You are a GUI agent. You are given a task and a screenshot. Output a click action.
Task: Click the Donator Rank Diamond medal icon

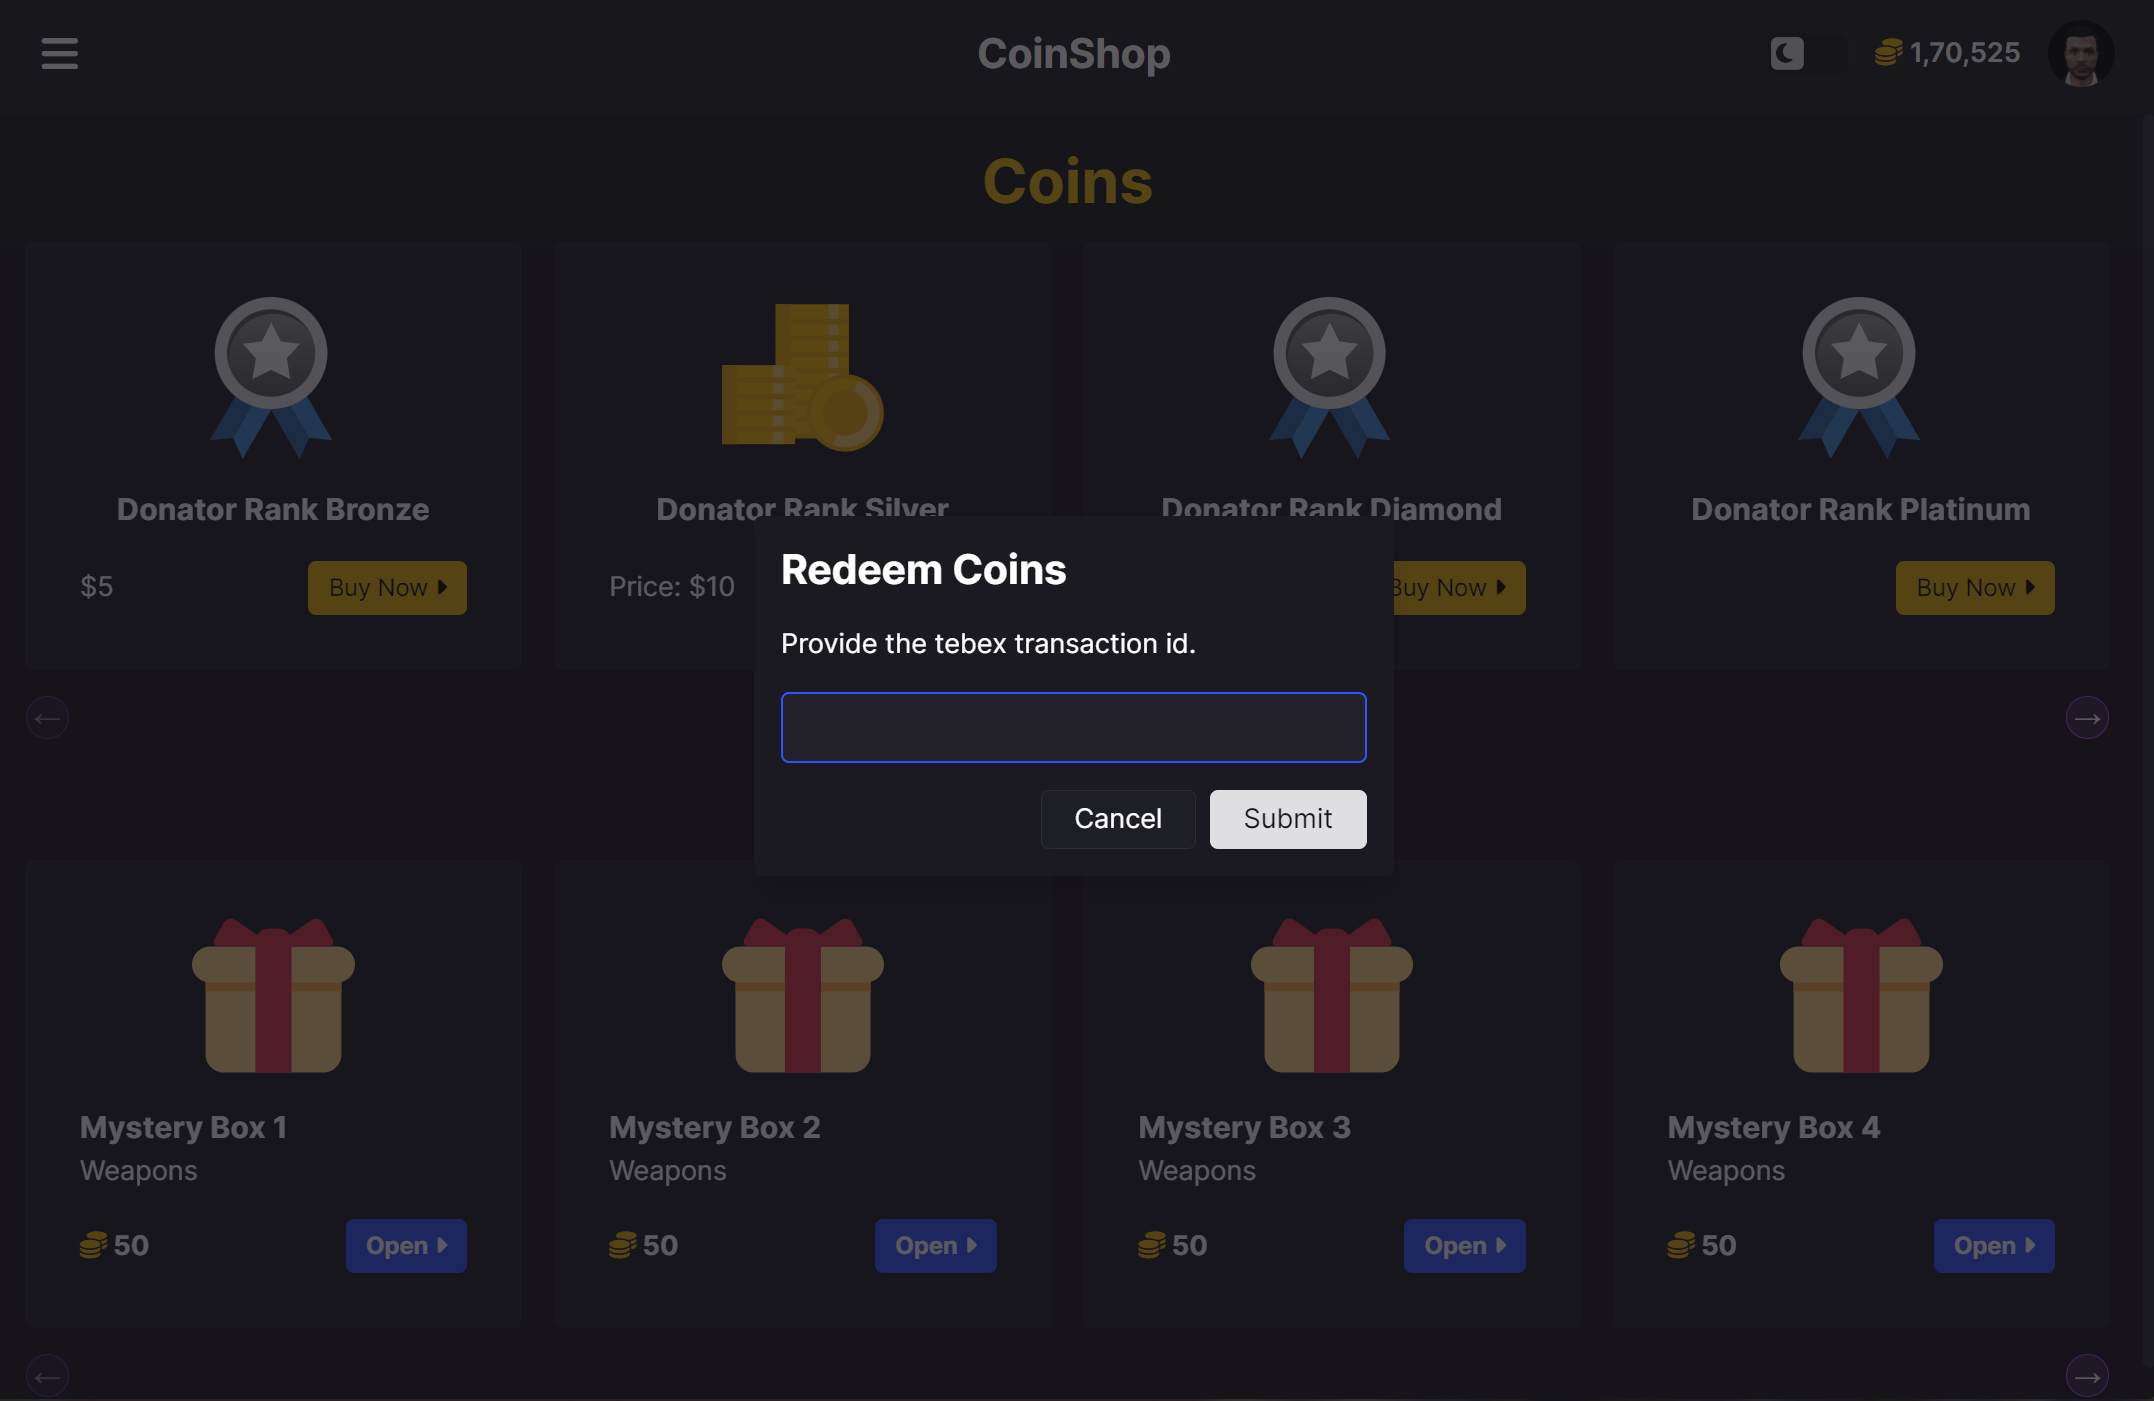tap(1329, 377)
